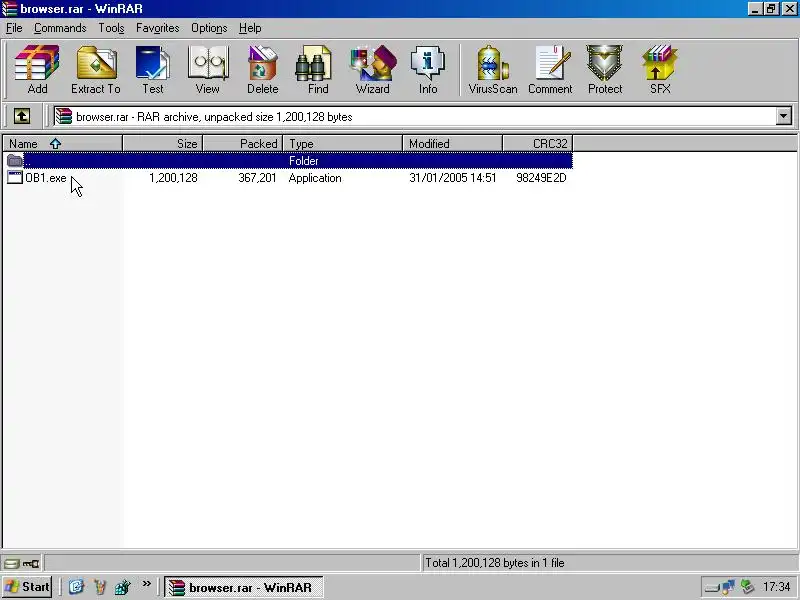Launch the Wizard tool
This screenshot has height=600, width=800.
click(373, 70)
